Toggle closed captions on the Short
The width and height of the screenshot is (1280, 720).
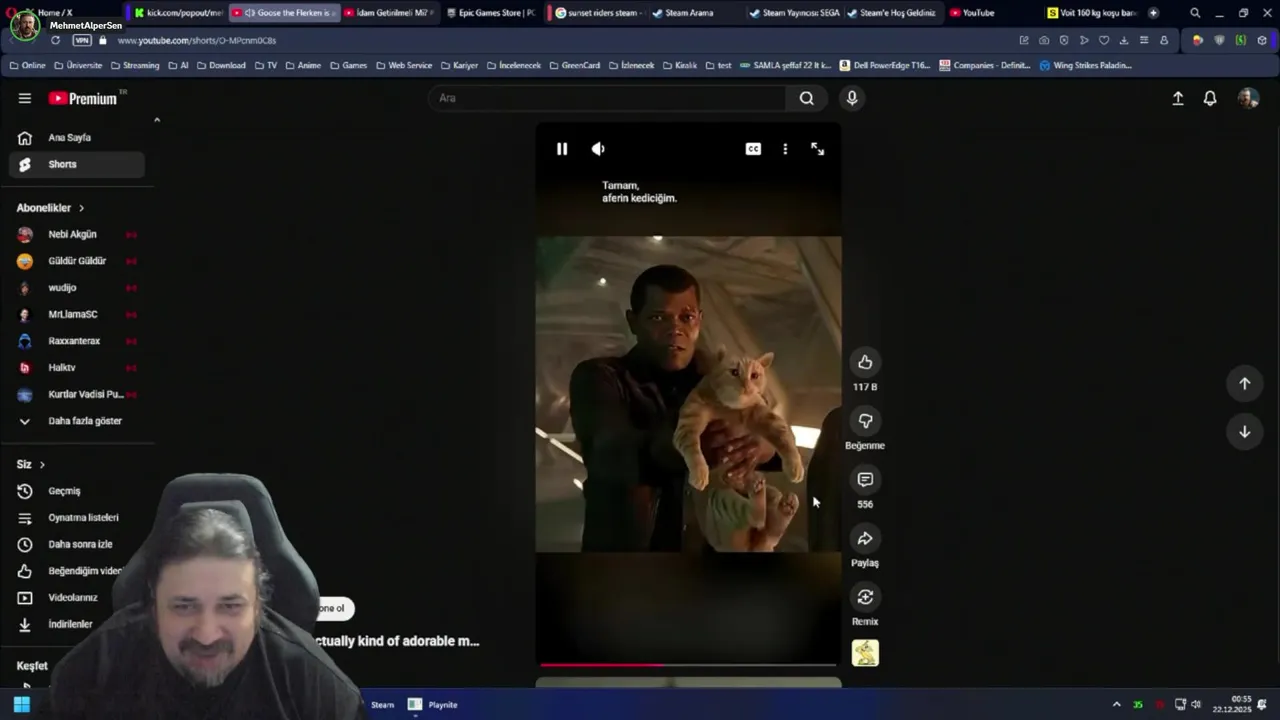pyautogui.click(x=753, y=149)
